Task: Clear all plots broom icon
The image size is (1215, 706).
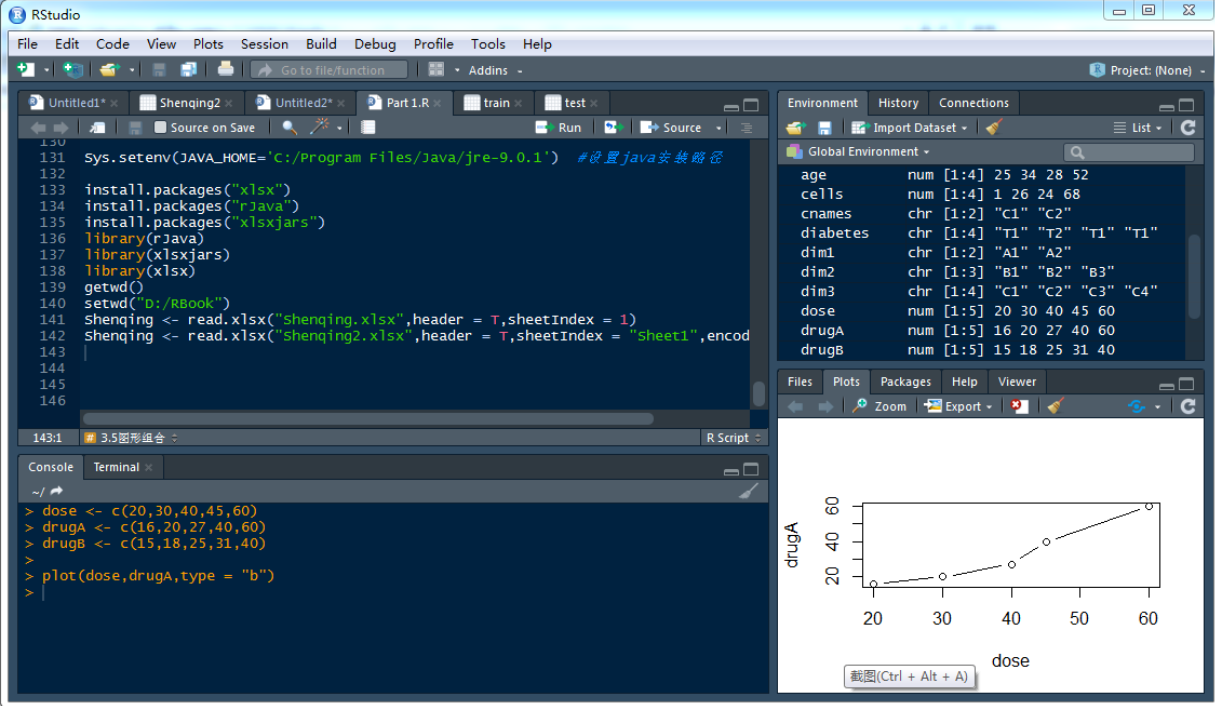Action: click(x=1055, y=406)
